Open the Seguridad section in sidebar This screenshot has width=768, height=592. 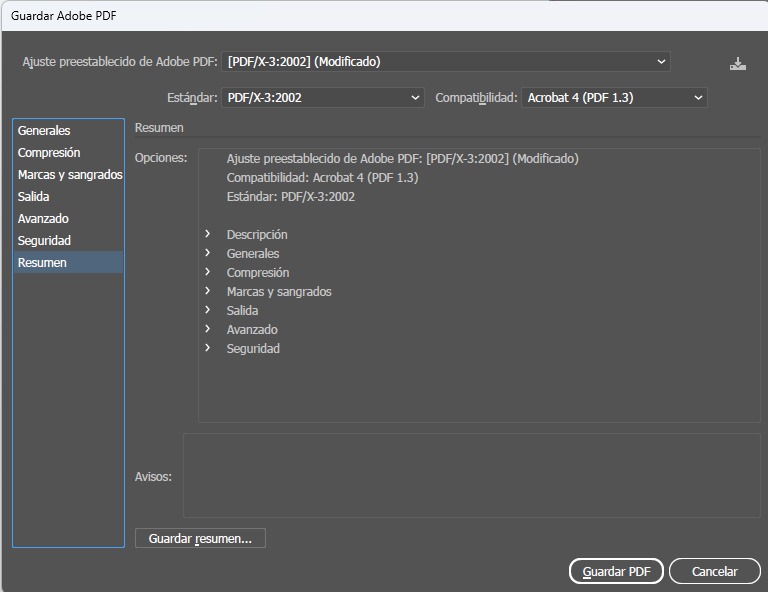coord(44,241)
